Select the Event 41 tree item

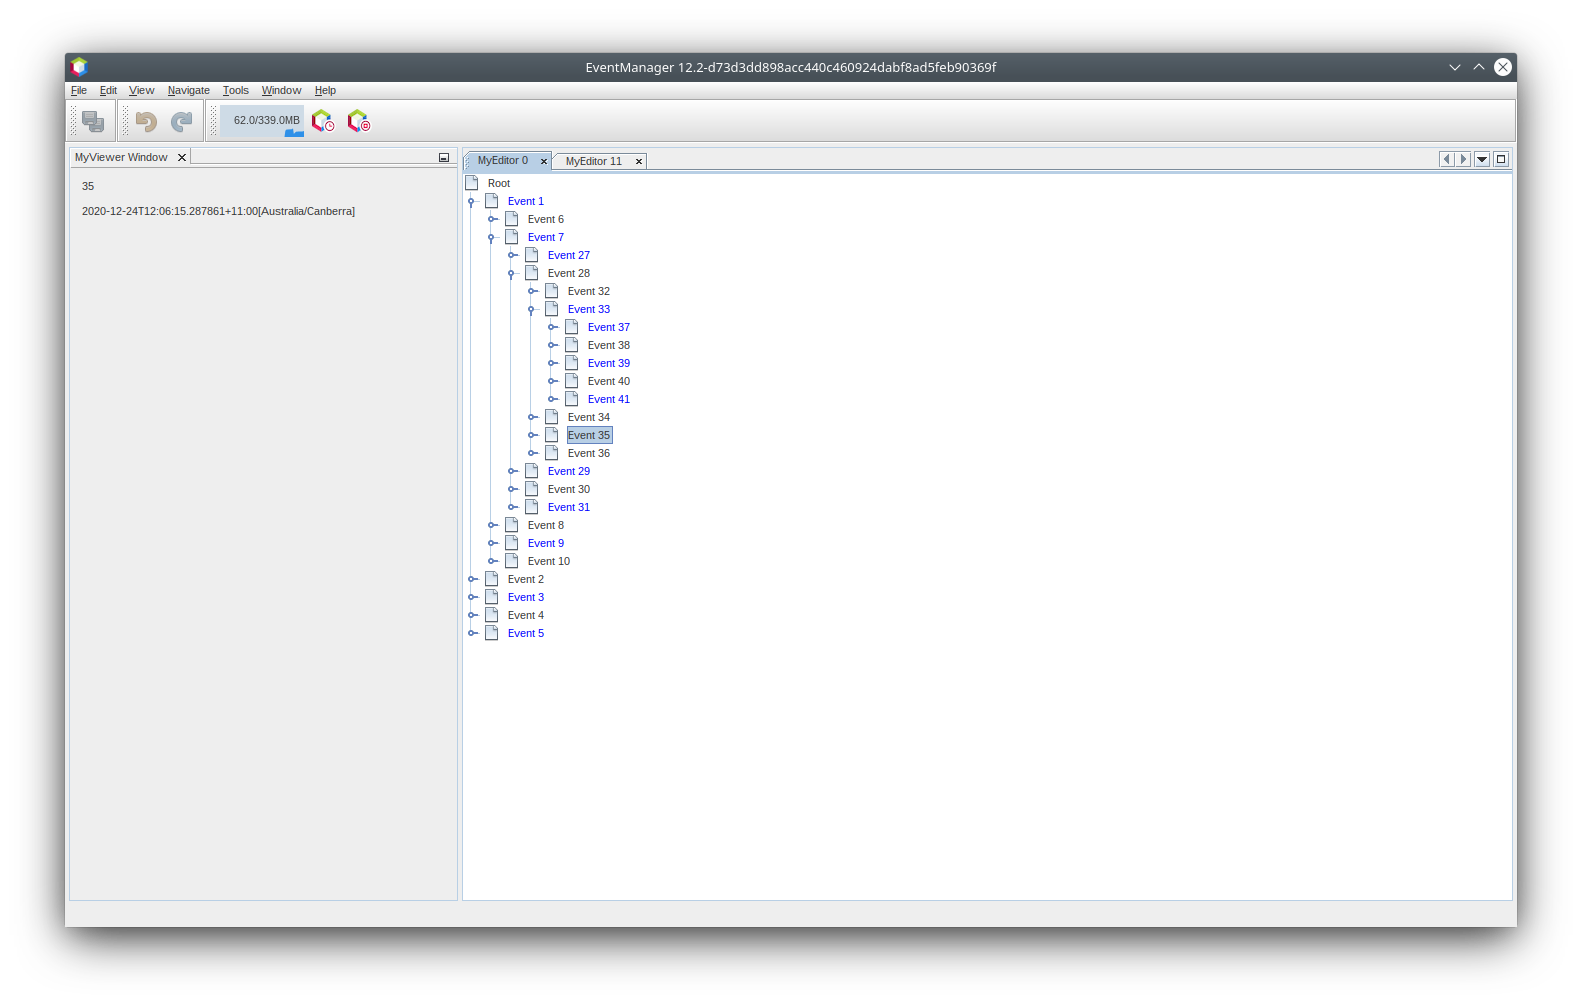click(x=608, y=399)
